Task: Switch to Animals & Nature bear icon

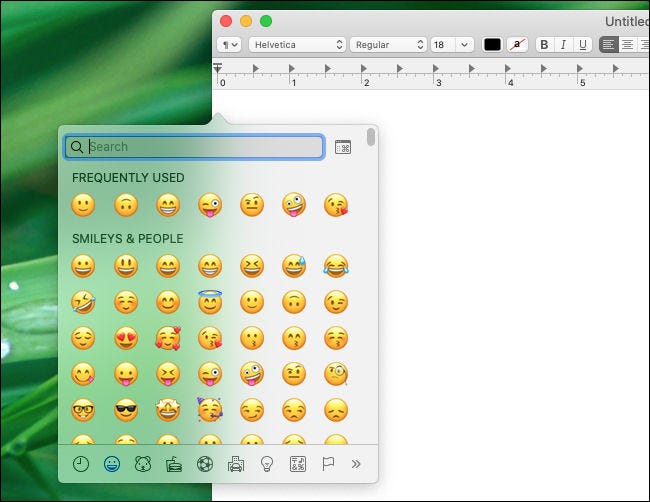Action: (x=143, y=464)
